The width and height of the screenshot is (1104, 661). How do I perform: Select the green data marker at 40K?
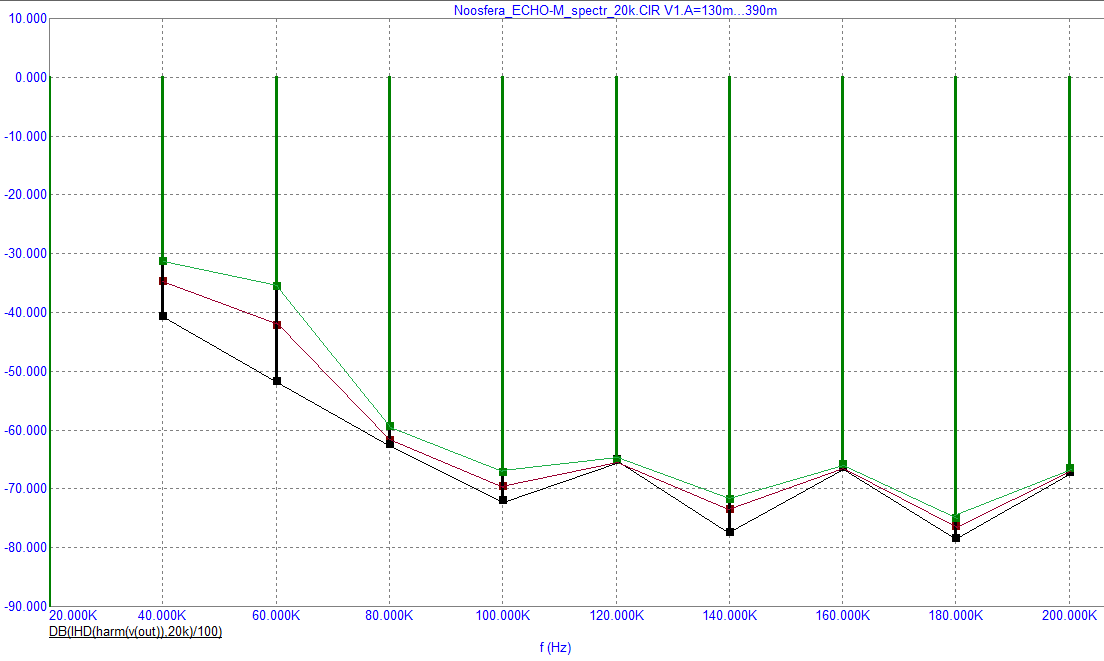163,261
